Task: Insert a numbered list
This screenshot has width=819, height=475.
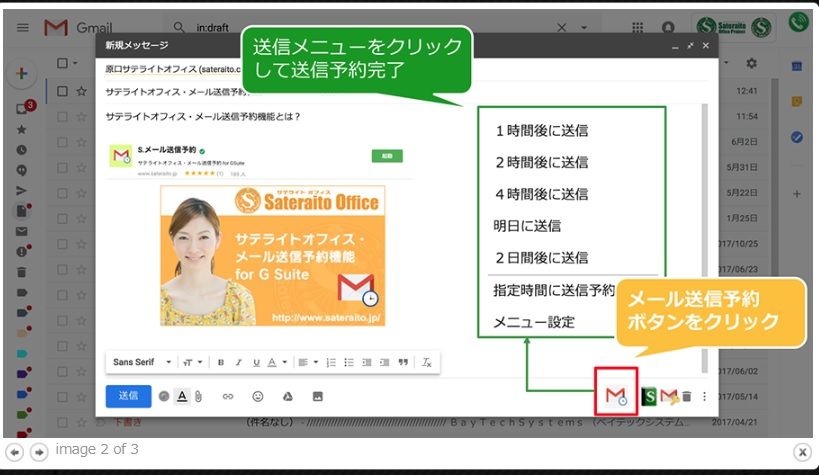Action: click(331, 362)
